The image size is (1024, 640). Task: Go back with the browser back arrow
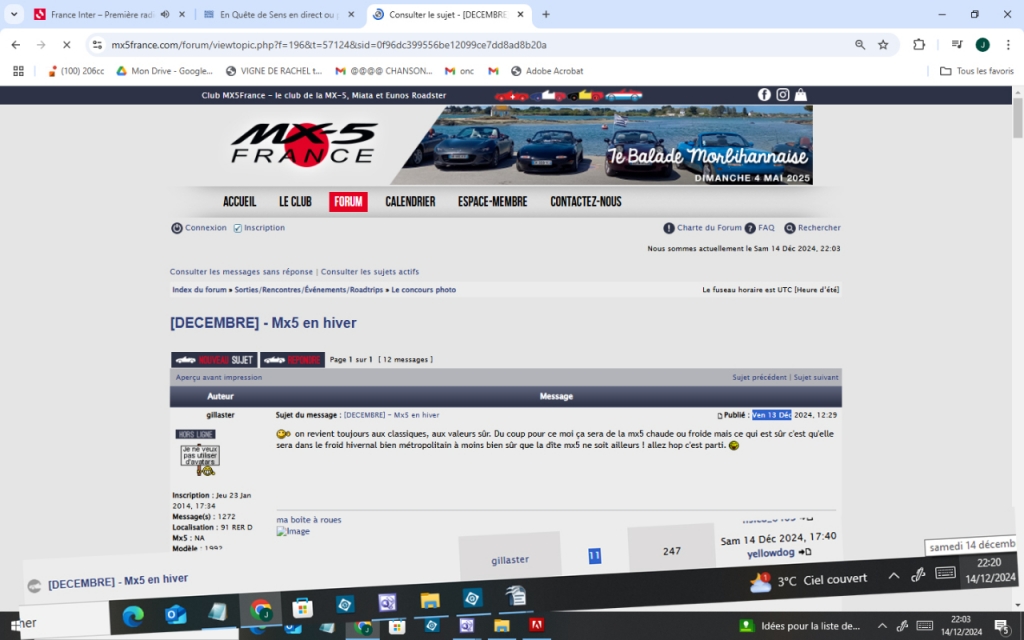(16, 44)
